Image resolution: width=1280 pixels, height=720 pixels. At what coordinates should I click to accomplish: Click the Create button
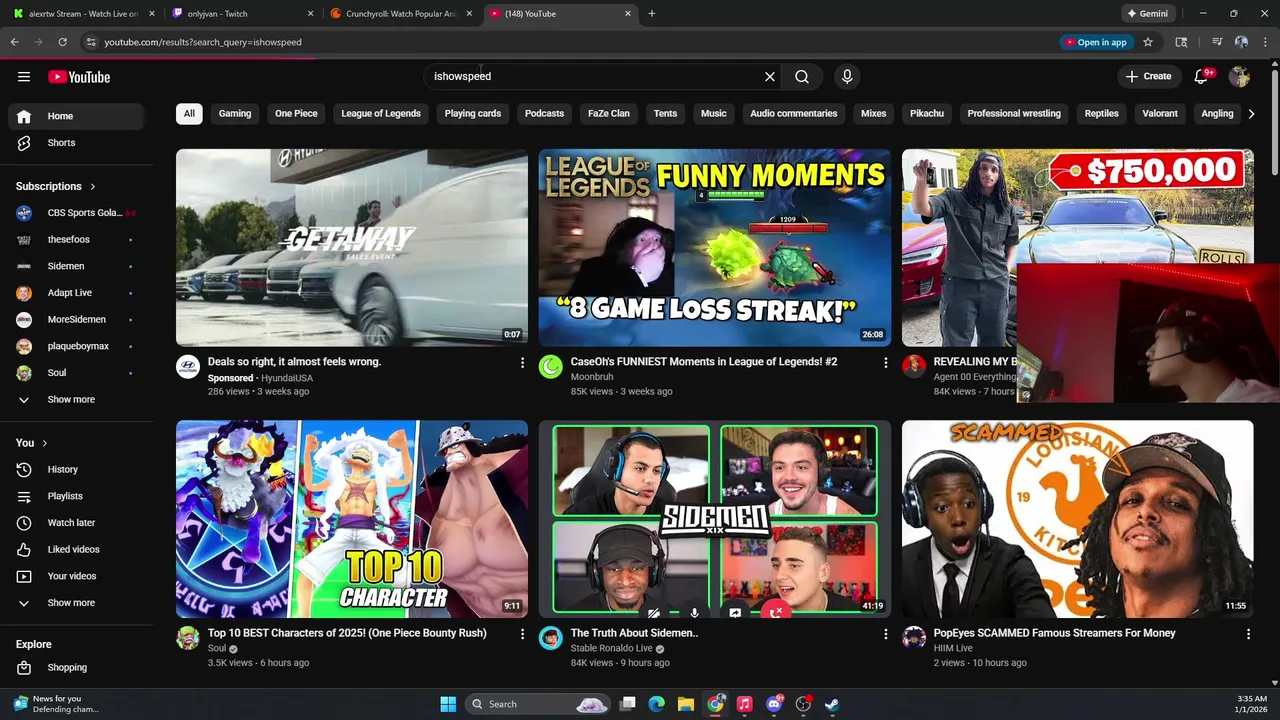[1148, 76]
